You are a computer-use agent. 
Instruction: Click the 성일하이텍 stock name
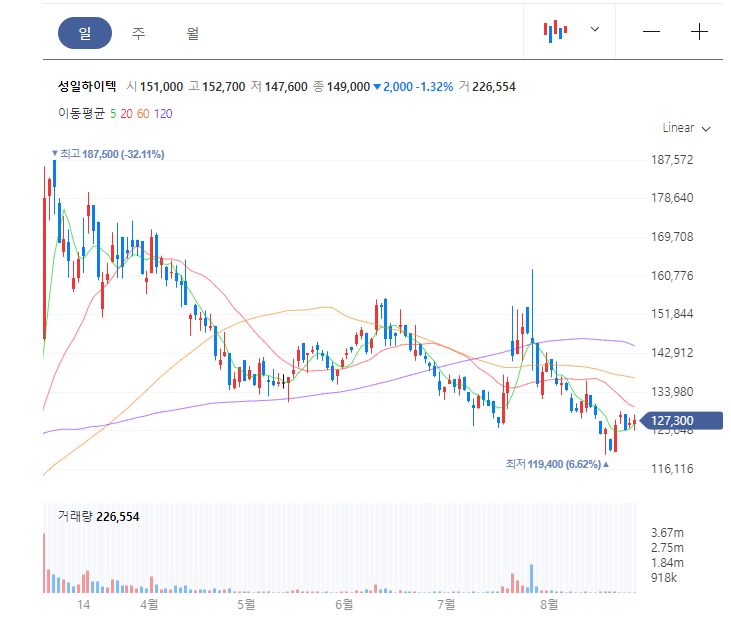[87, 86]
